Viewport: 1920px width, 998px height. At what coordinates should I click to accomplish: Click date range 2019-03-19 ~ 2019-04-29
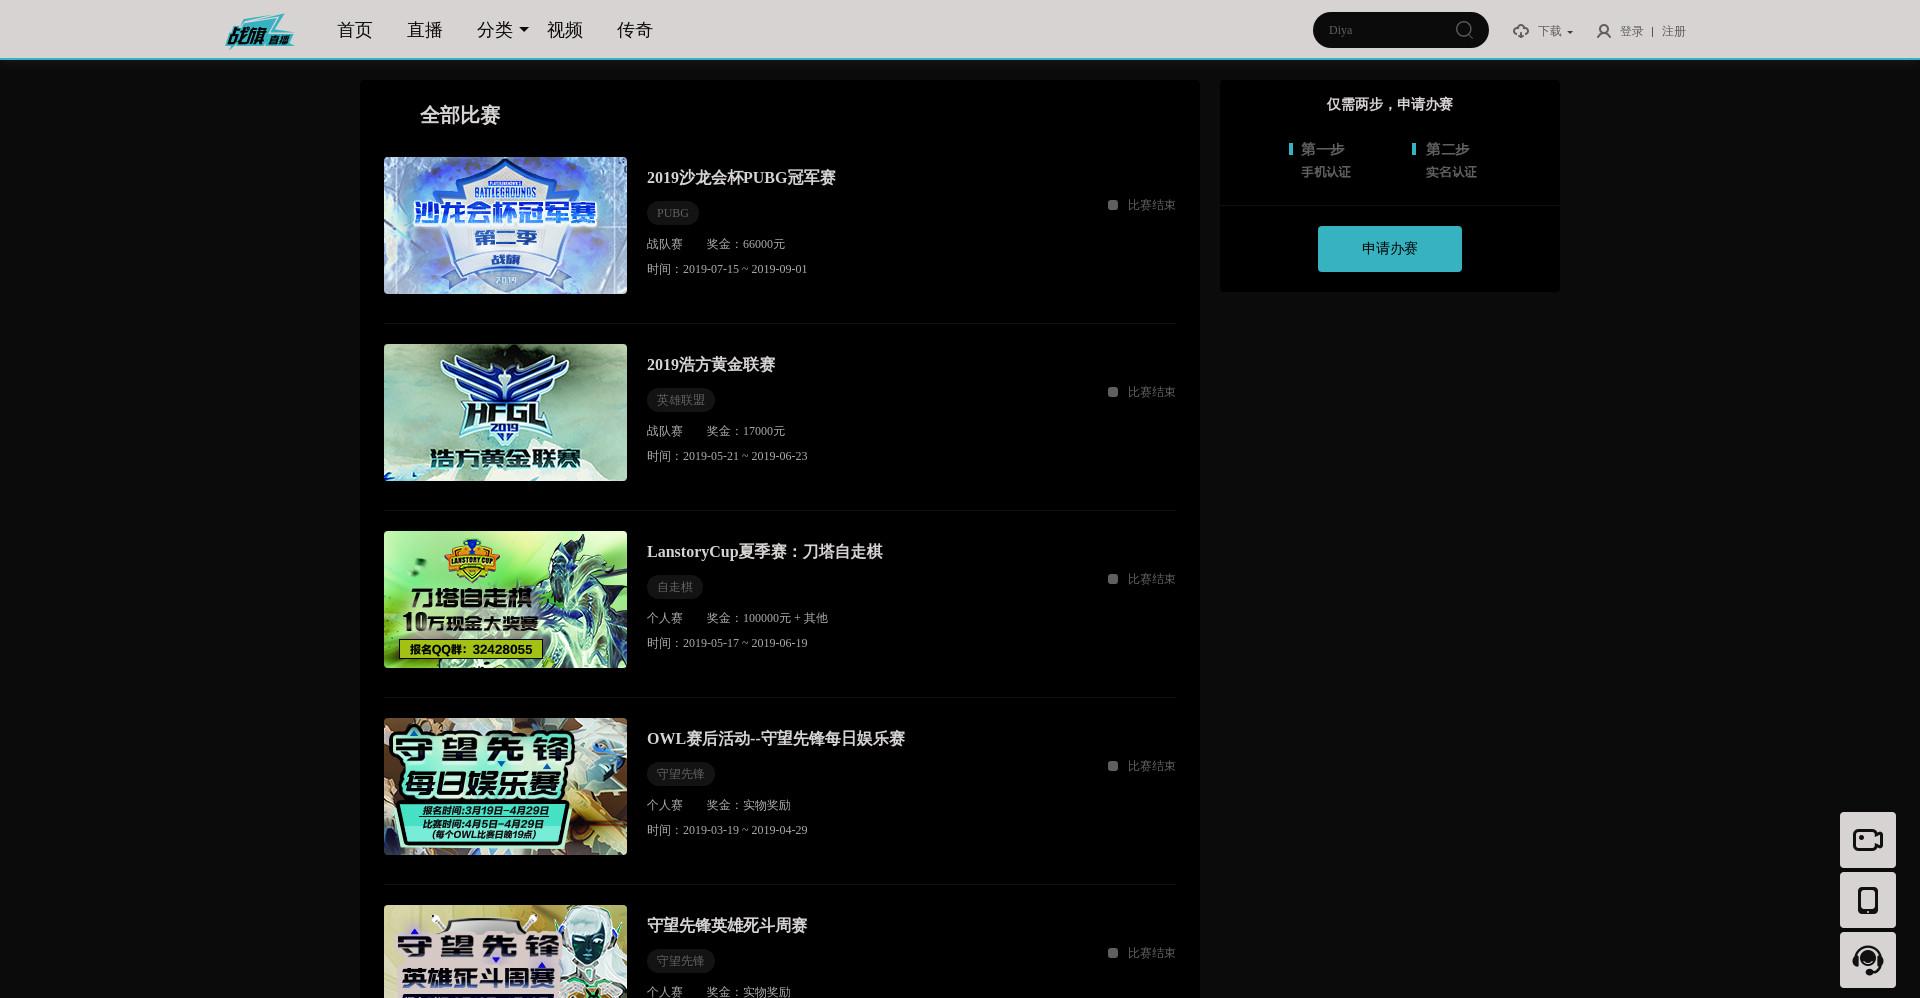click(x=745, y=830)
